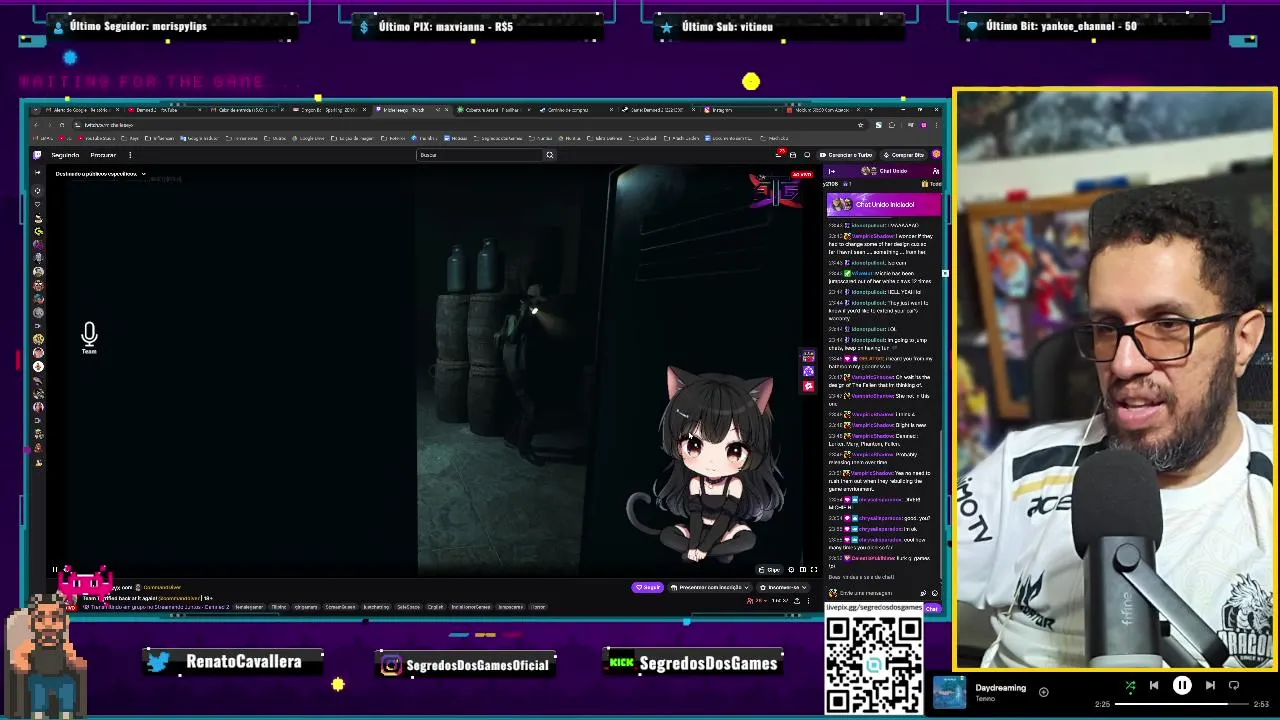The image size is (1280, 720).
Task: Open the chat community users icon
Action: [936, 171]
